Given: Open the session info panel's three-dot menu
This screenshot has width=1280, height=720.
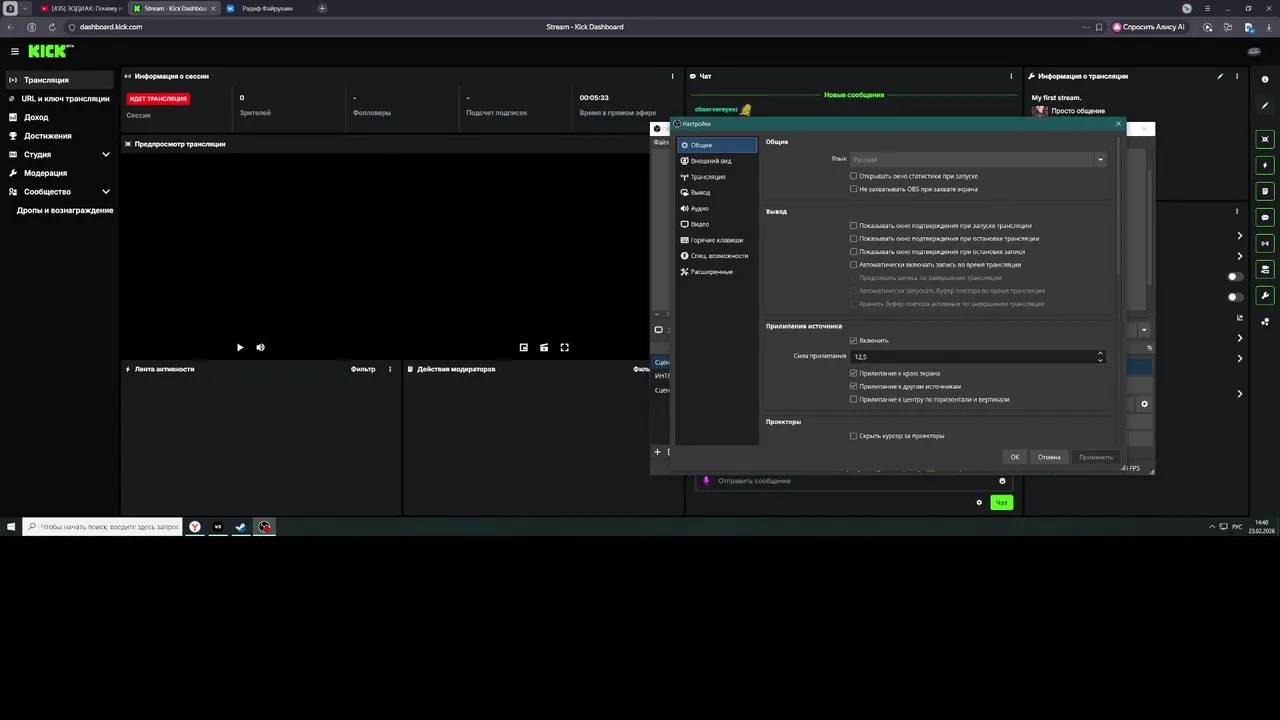Looking at the screenshot, I should tap(673, 76).
